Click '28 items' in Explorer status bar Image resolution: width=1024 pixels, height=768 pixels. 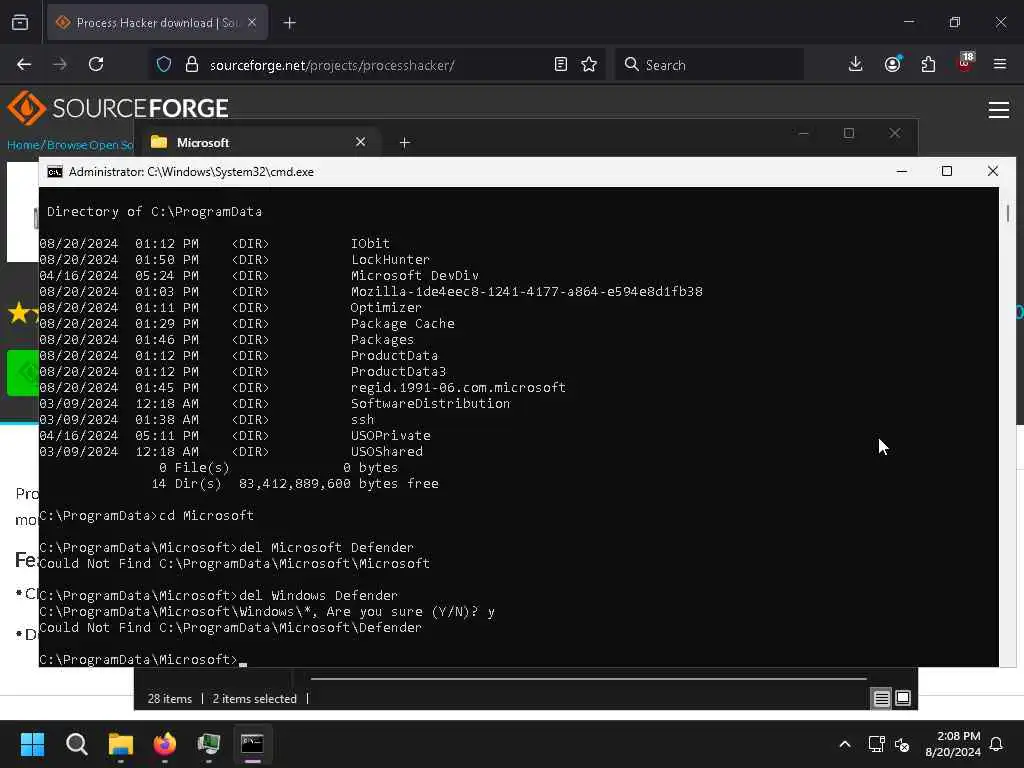click(x=170, y=699)
